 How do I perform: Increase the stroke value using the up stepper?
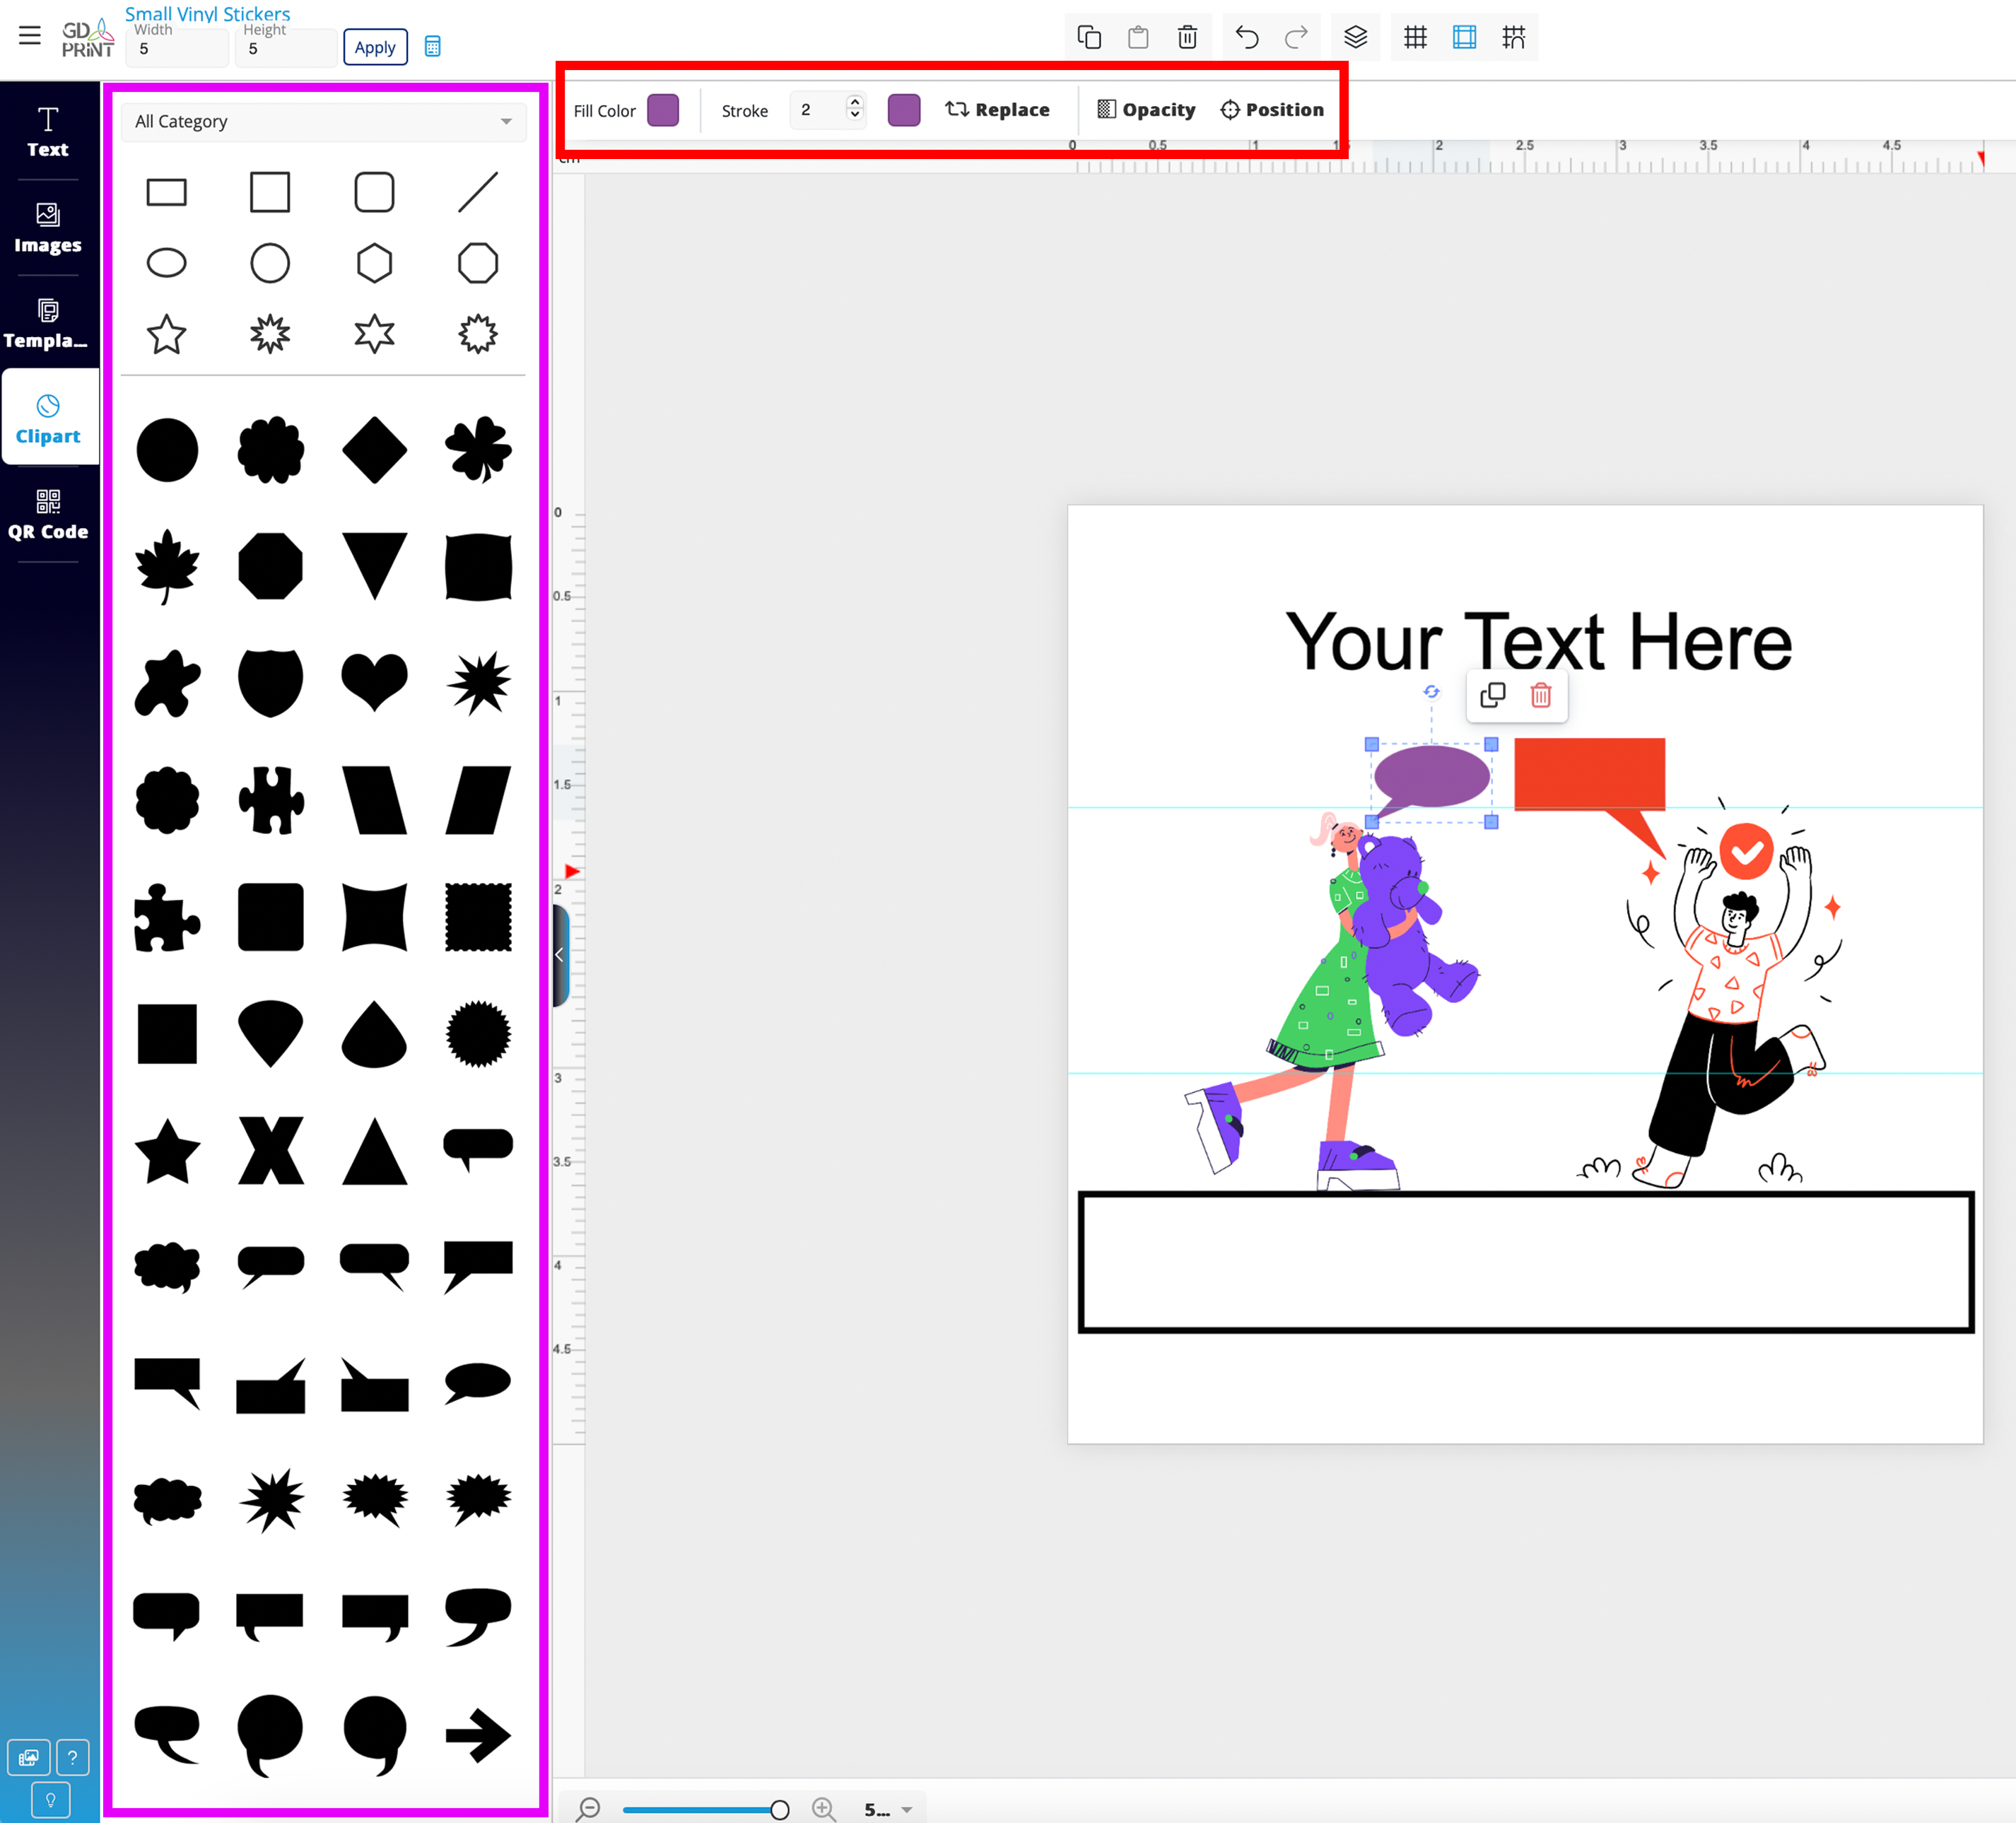(855, 102)
